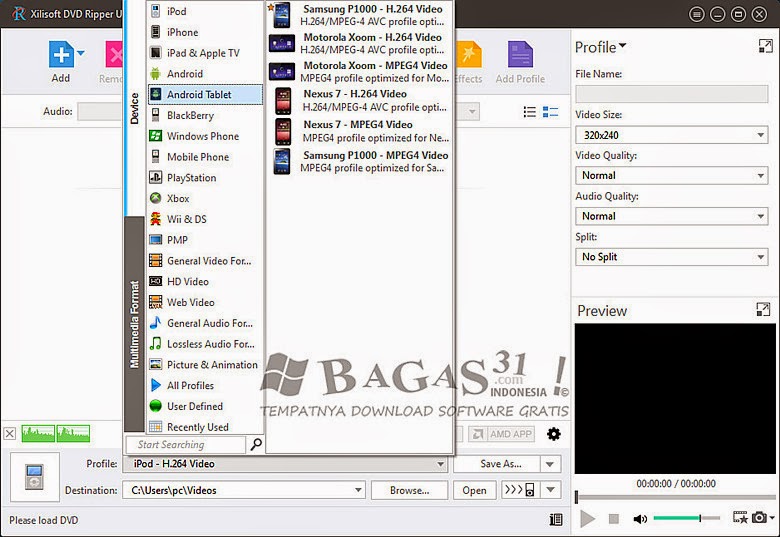
Task: Select the Web Video category
Action: [x=205, y=302]
